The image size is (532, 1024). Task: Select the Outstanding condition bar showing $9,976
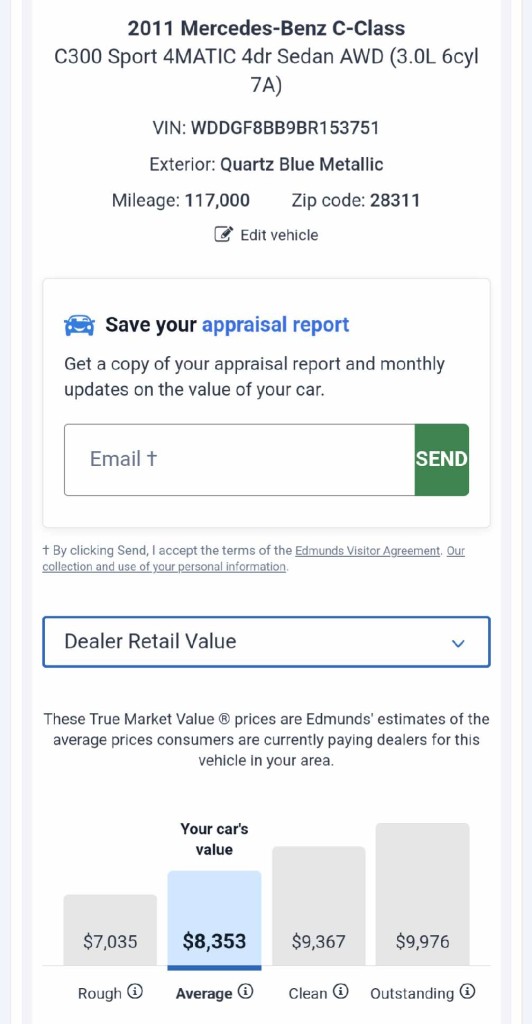point(422,894)
